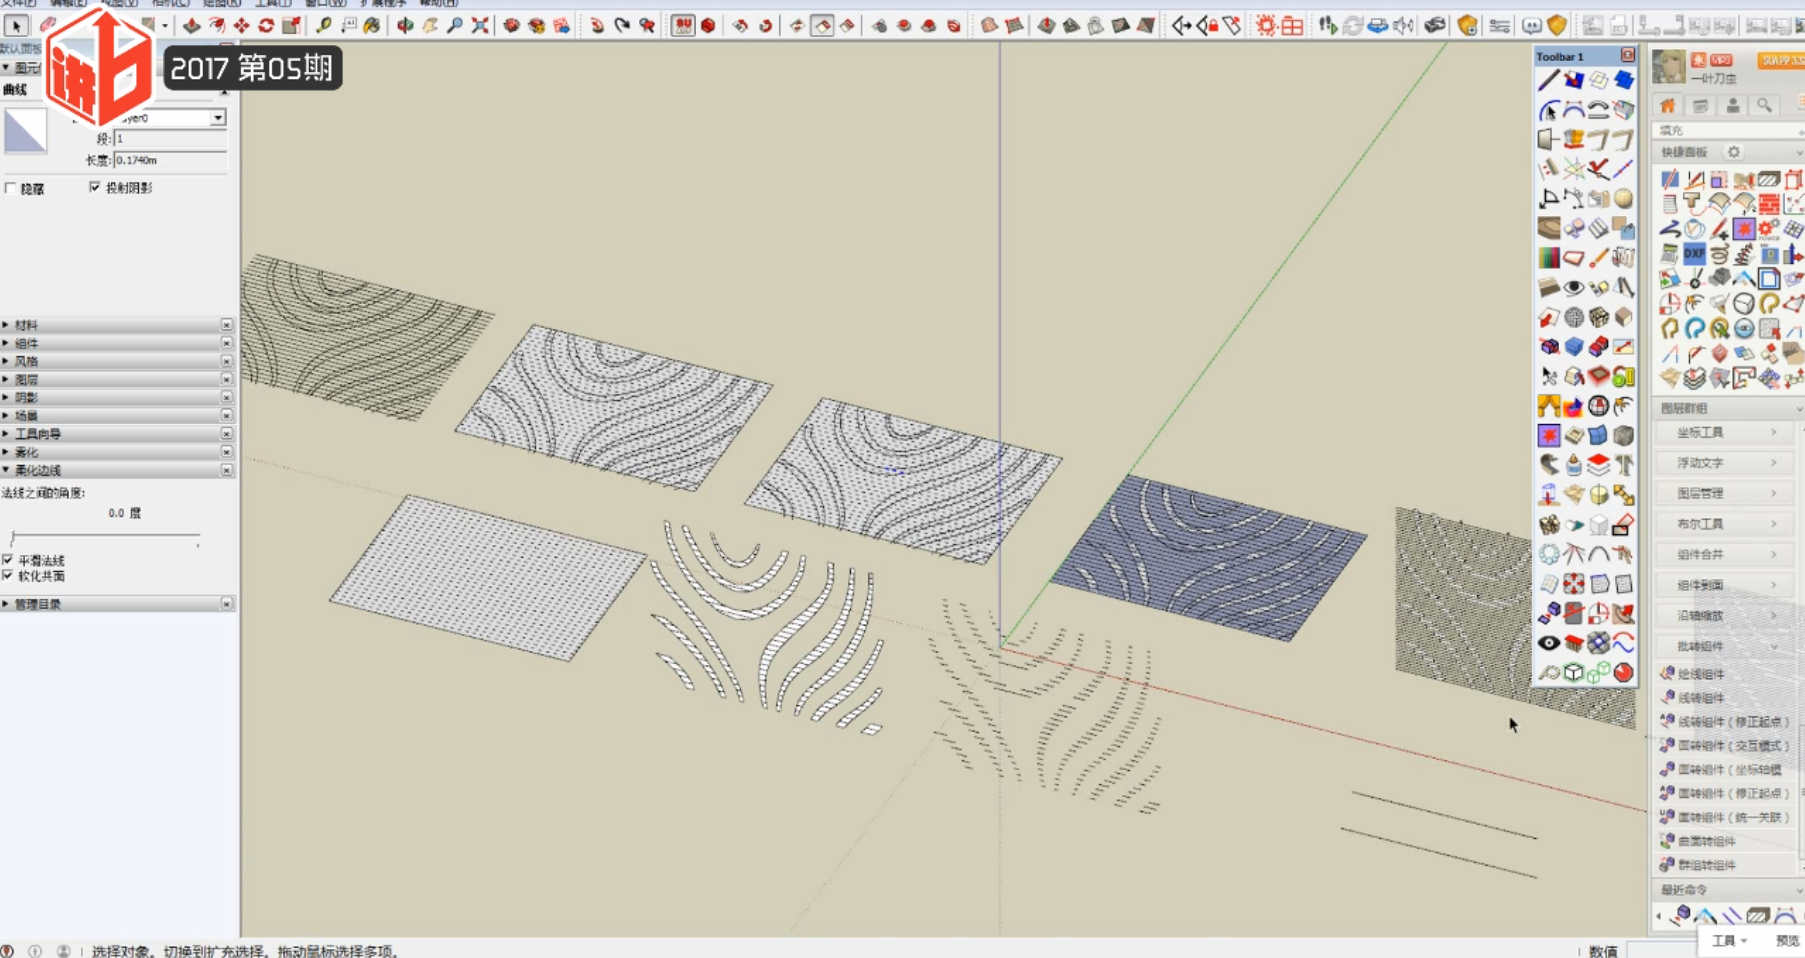Click the color stripes icon in Toolbar 1

point(1549,258)
